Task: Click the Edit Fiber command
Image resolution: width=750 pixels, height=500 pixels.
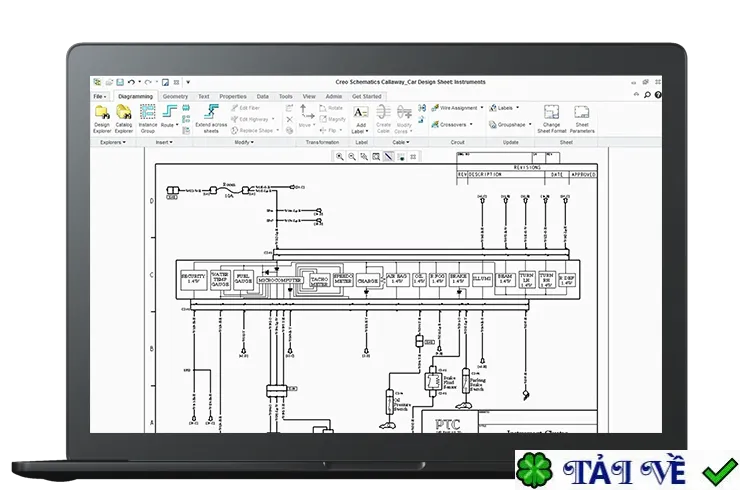Action: tap(245, 108)
